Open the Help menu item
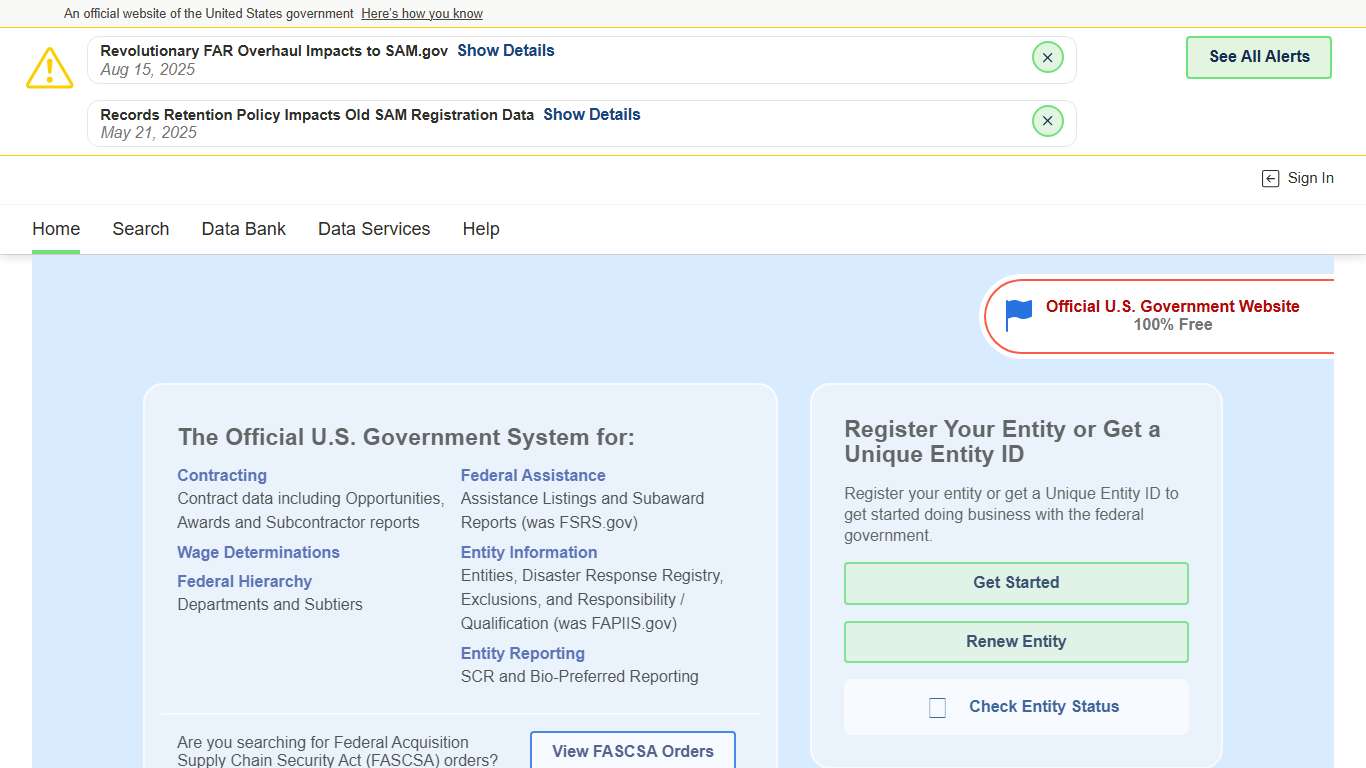 [480, 229]
